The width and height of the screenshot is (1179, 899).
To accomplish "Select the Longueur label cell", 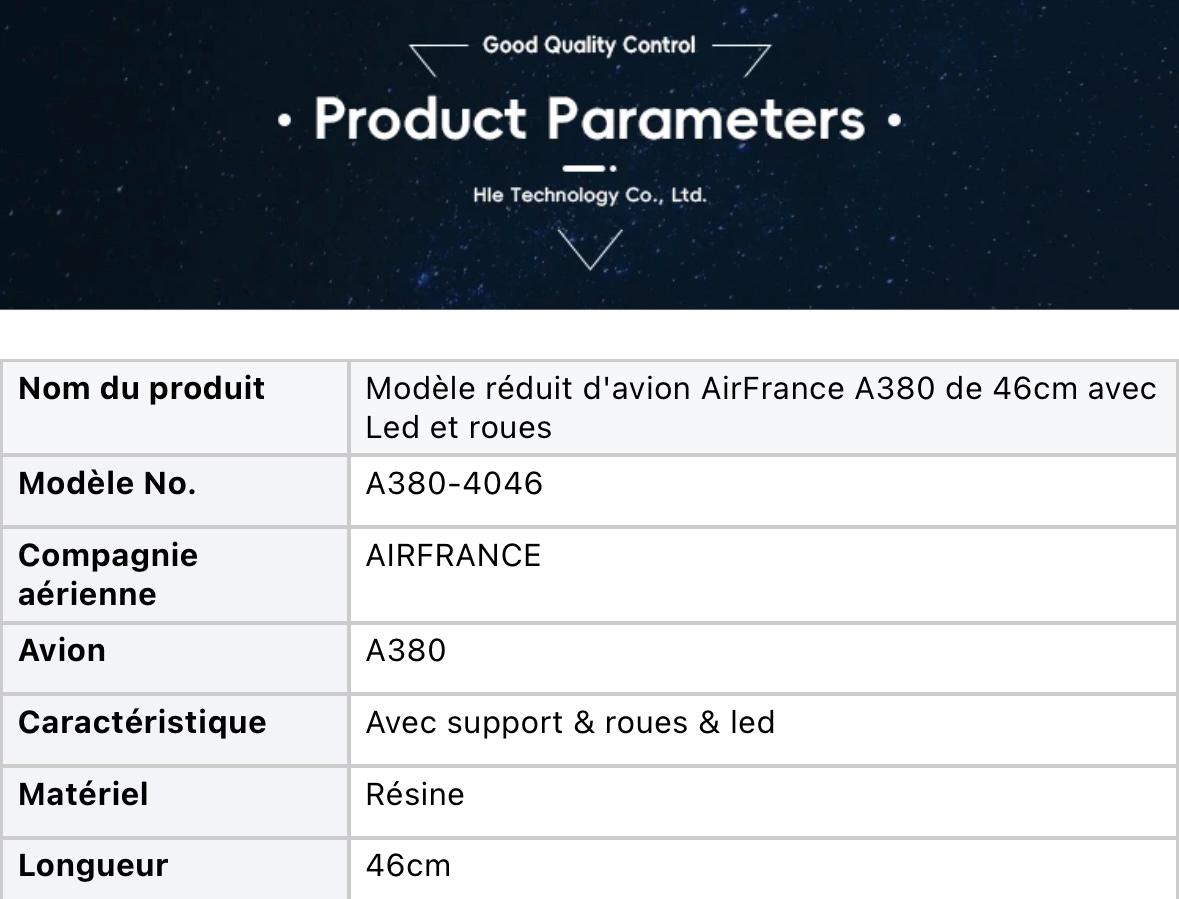I will click(x=175, y=869).
